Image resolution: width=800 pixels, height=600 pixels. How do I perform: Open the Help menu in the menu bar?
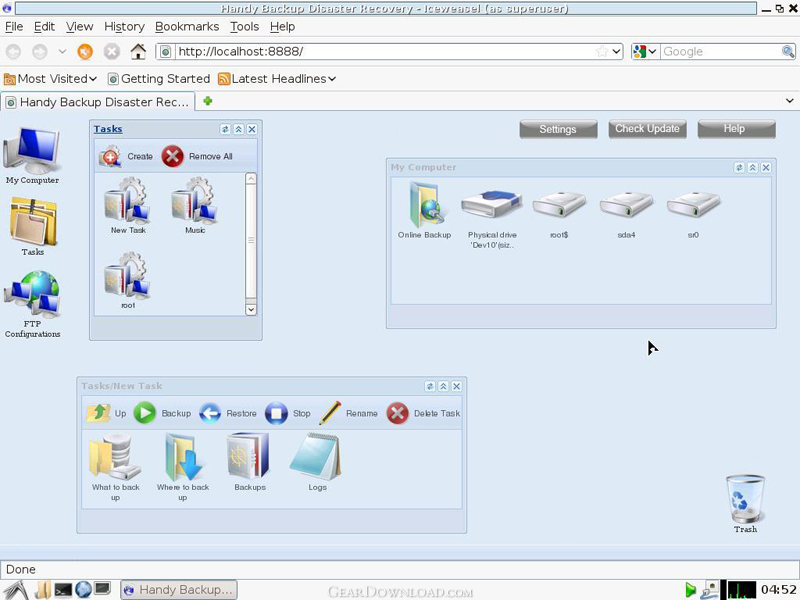(282, 27)
